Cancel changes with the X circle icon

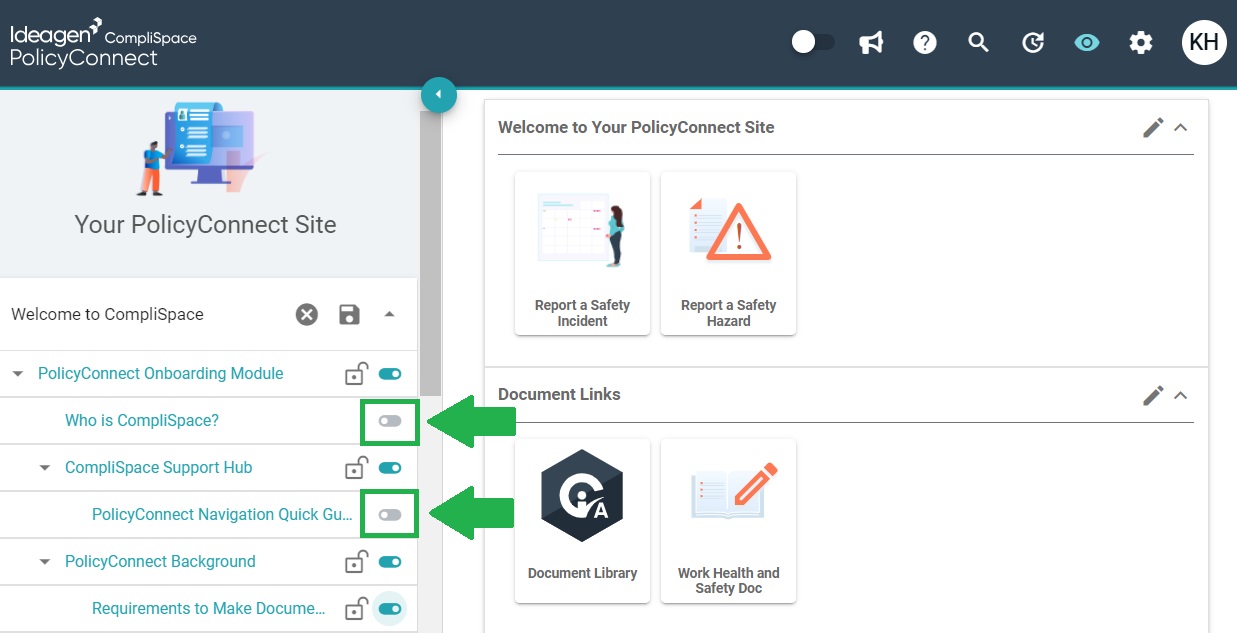click(307, 314)
